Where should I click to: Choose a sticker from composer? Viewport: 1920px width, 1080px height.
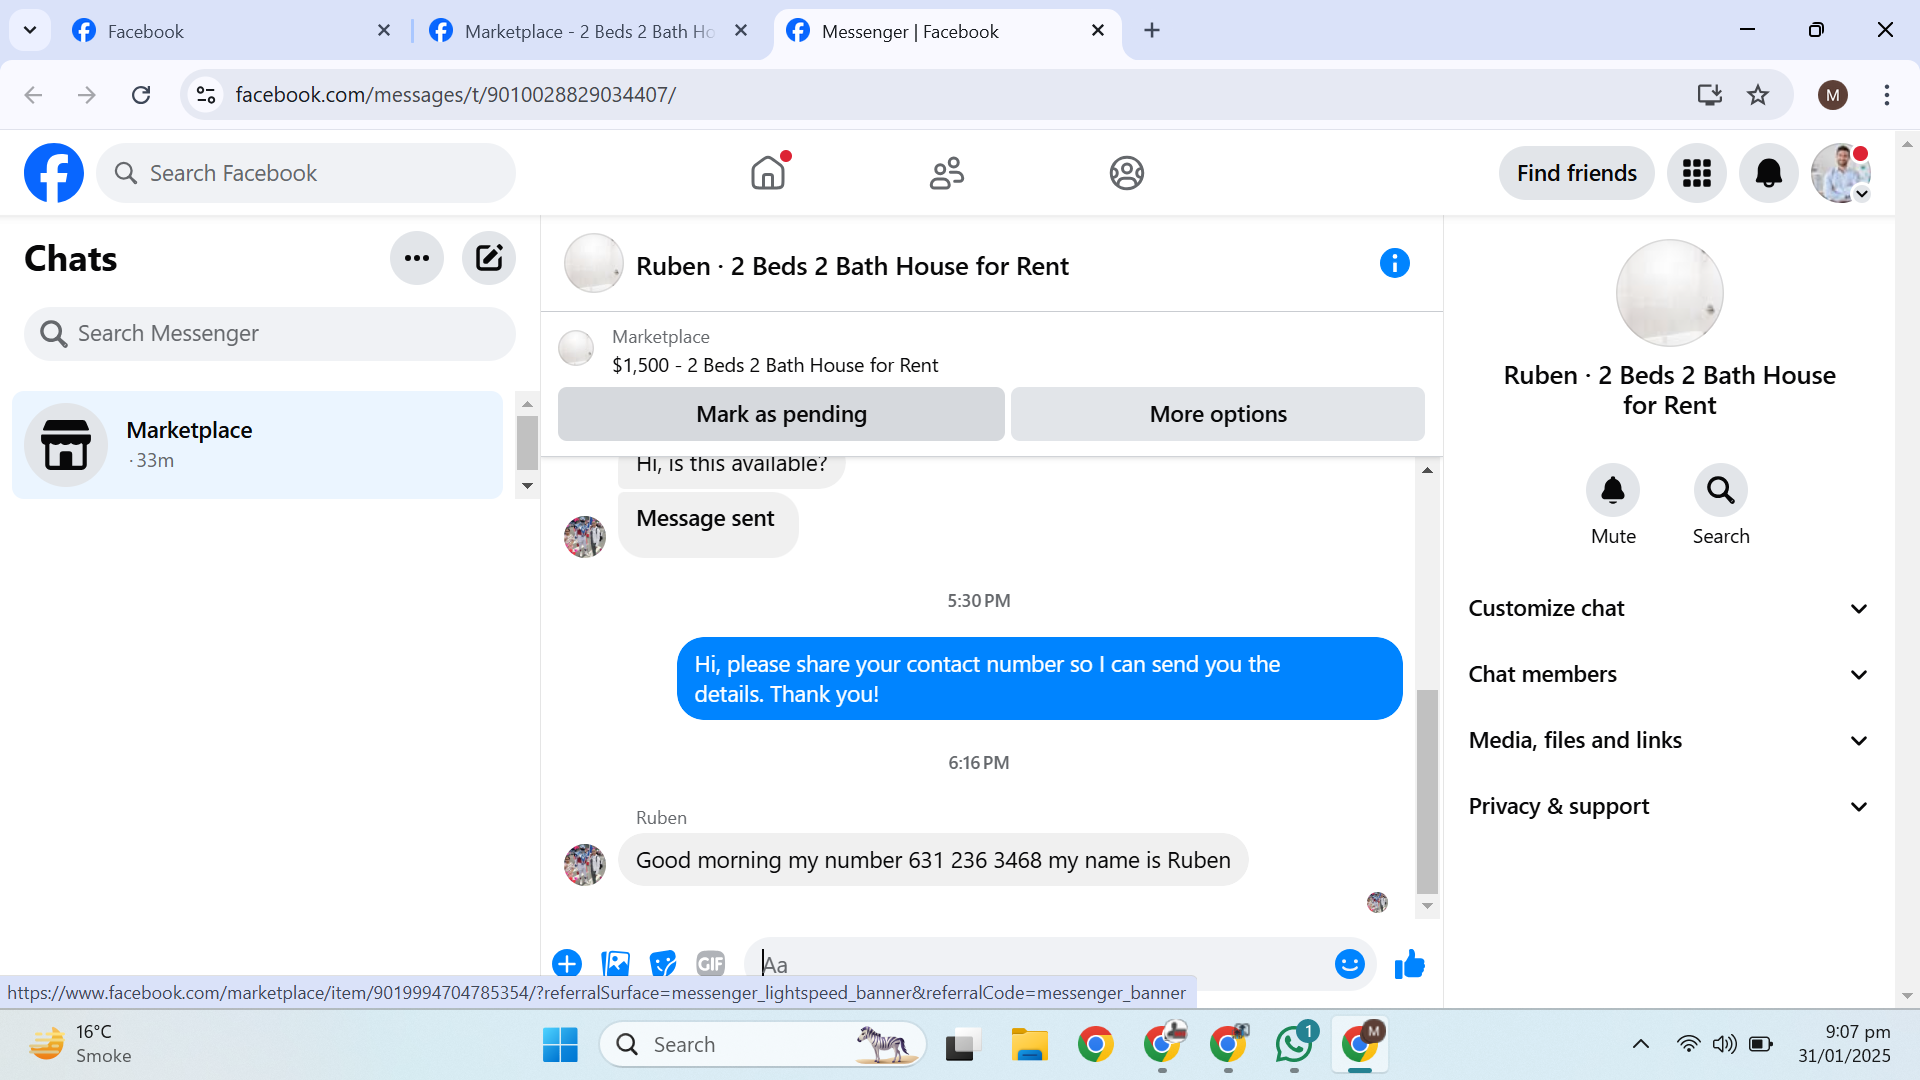click(x=663, y=964)
